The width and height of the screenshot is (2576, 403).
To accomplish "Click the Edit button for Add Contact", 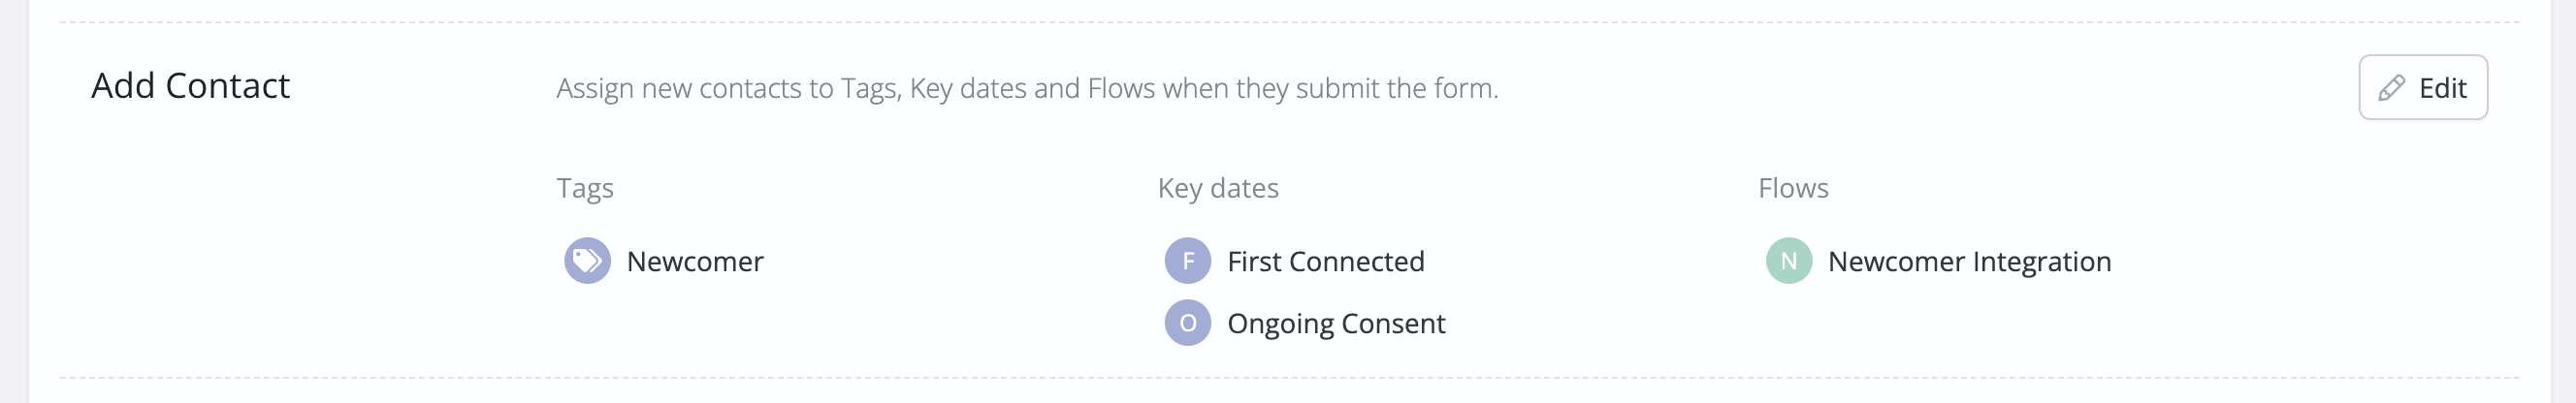I will coord(2422,87).
